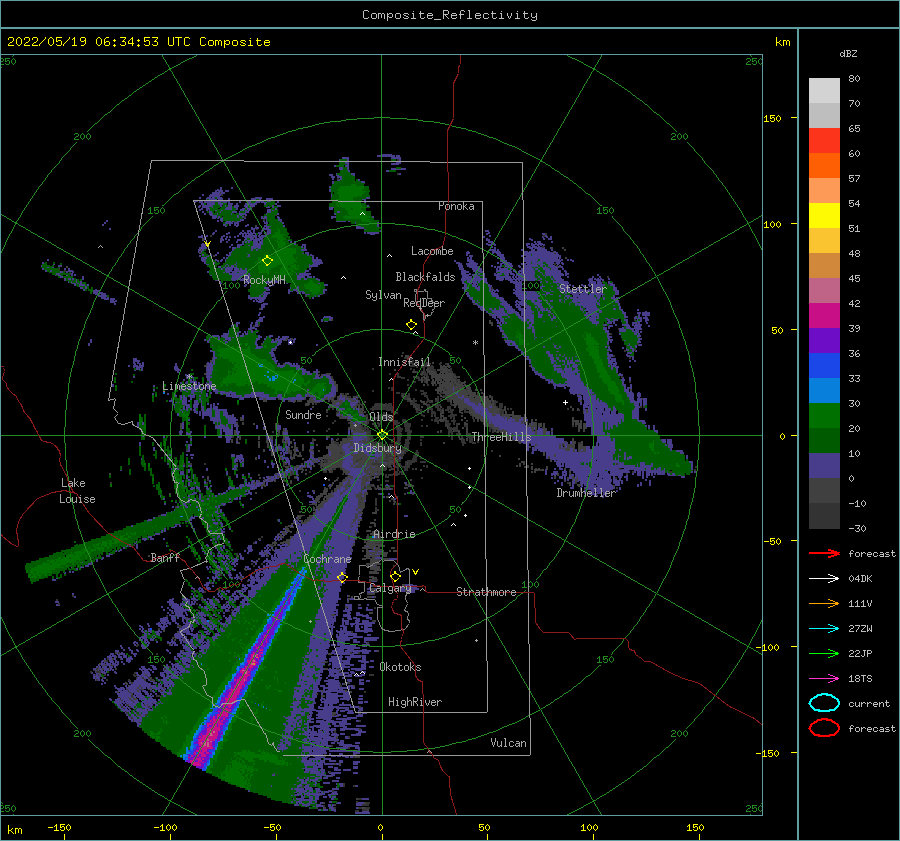The height and width of the screenshot is (841, 900).
Task: Click the yellow radar-site diamond near Olds
Action: pos(382,435)
